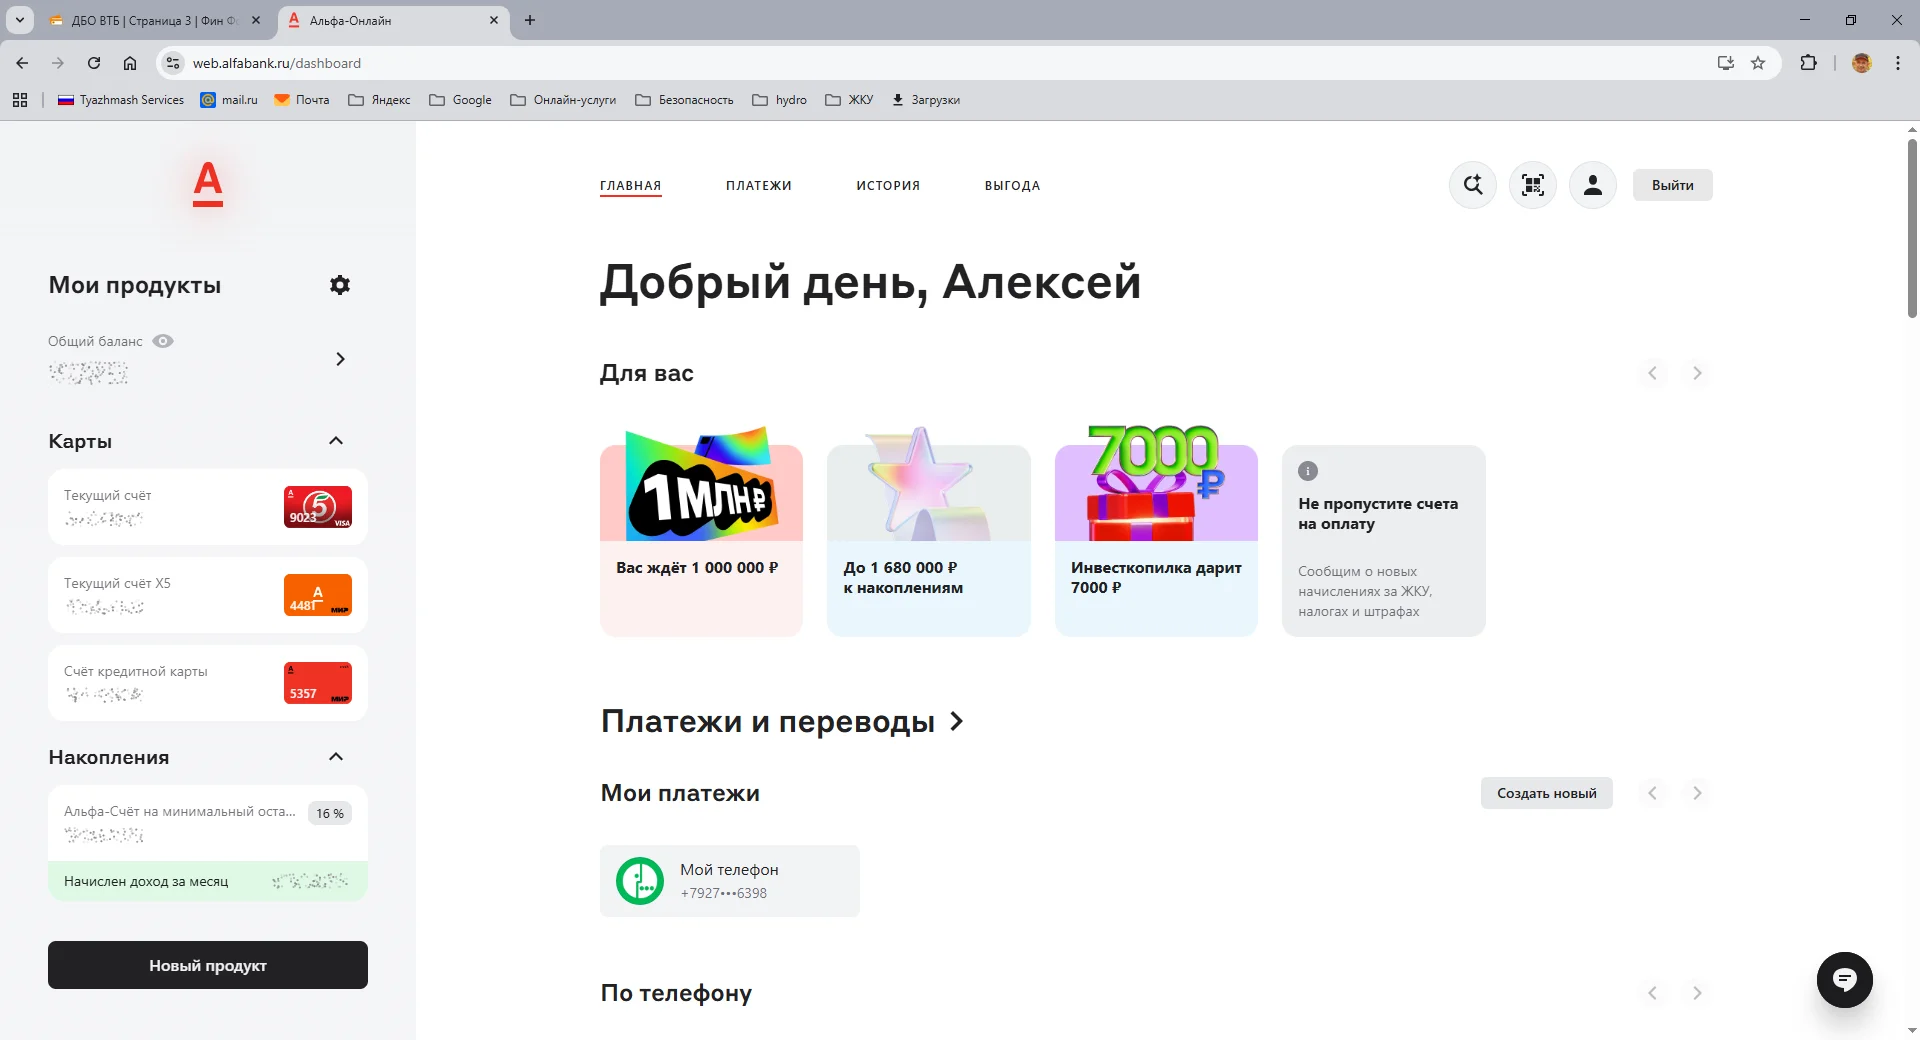Click the Выйти logout button
Image resolution: width=1920 pixels, height=1040 pixels.
(1673, 185)
